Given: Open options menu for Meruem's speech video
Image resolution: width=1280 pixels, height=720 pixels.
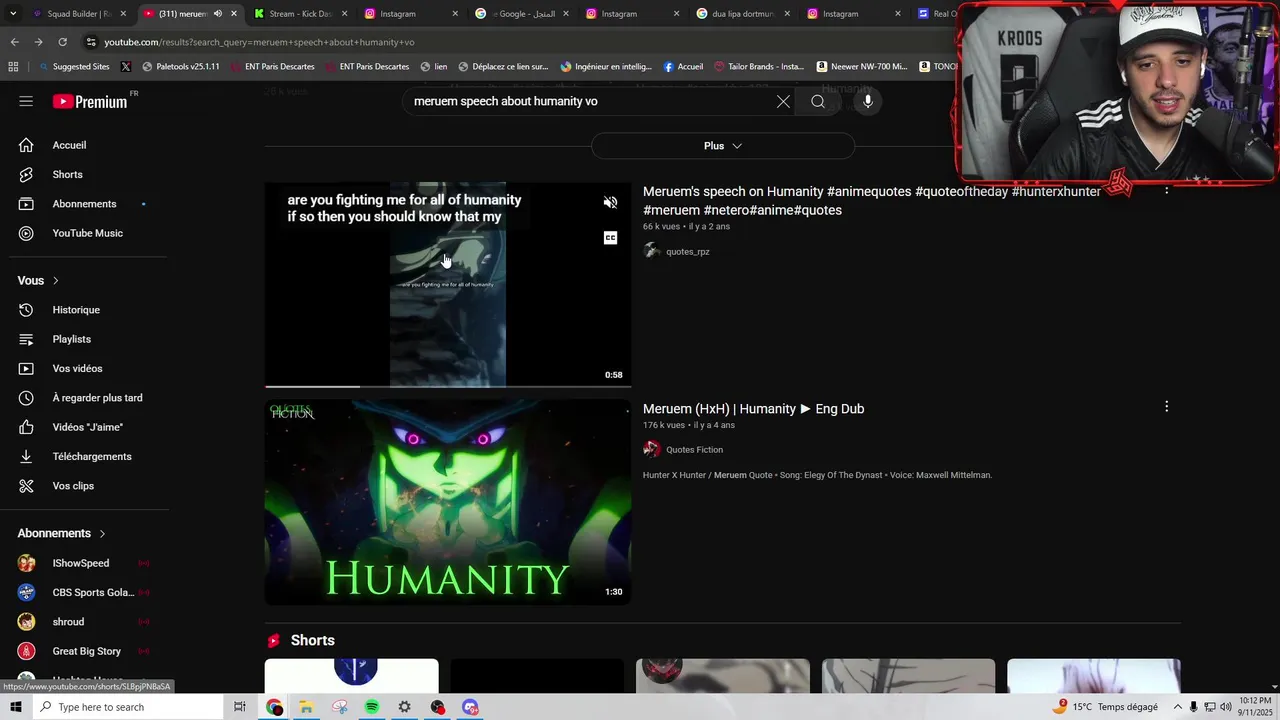Looking at the screenshot, I should [1166, 189].
